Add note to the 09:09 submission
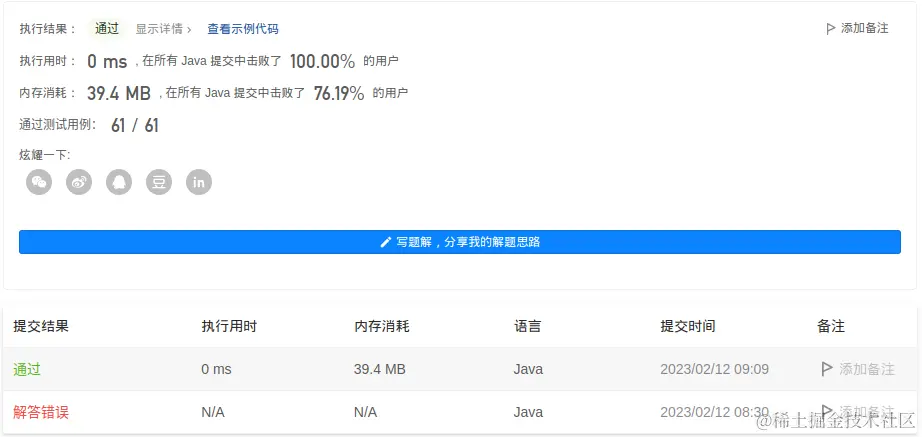922x437 pixels. tap(866, 369)
